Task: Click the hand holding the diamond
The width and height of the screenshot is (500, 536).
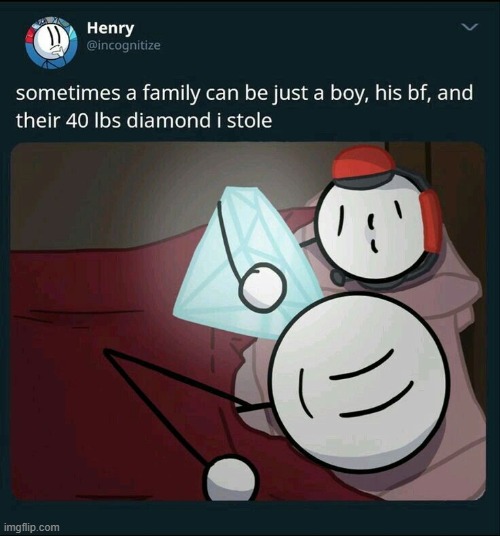Action: coord(262,287)
